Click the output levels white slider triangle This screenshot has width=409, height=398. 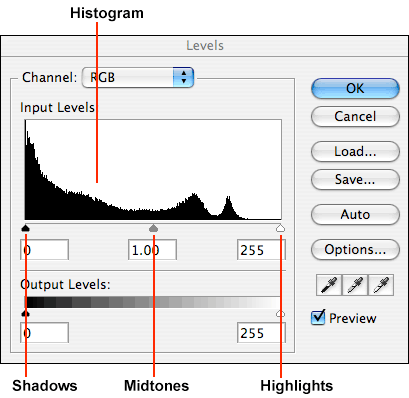click(281, 313)
